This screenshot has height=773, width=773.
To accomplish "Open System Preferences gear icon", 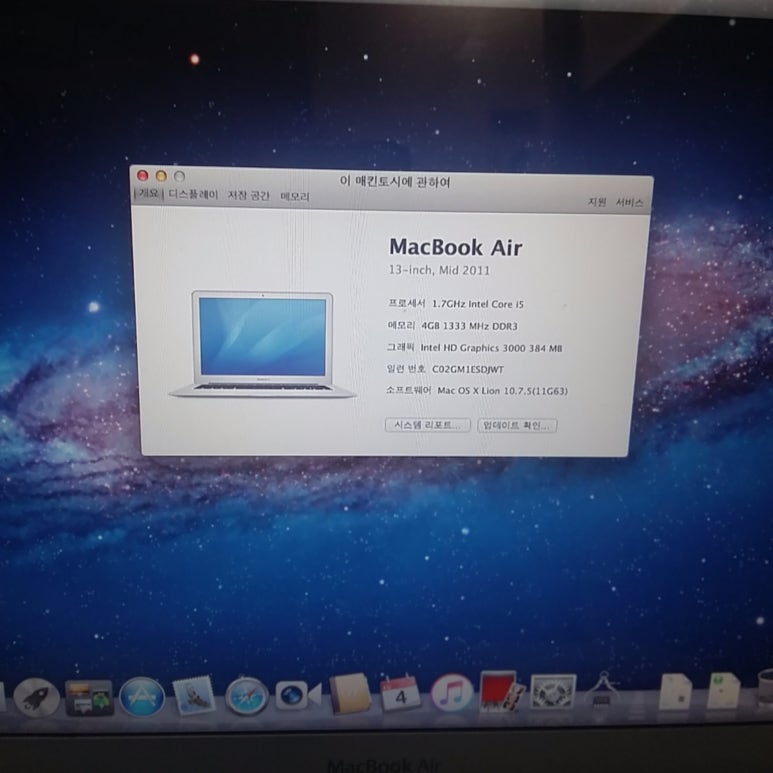I will point(553,691).
